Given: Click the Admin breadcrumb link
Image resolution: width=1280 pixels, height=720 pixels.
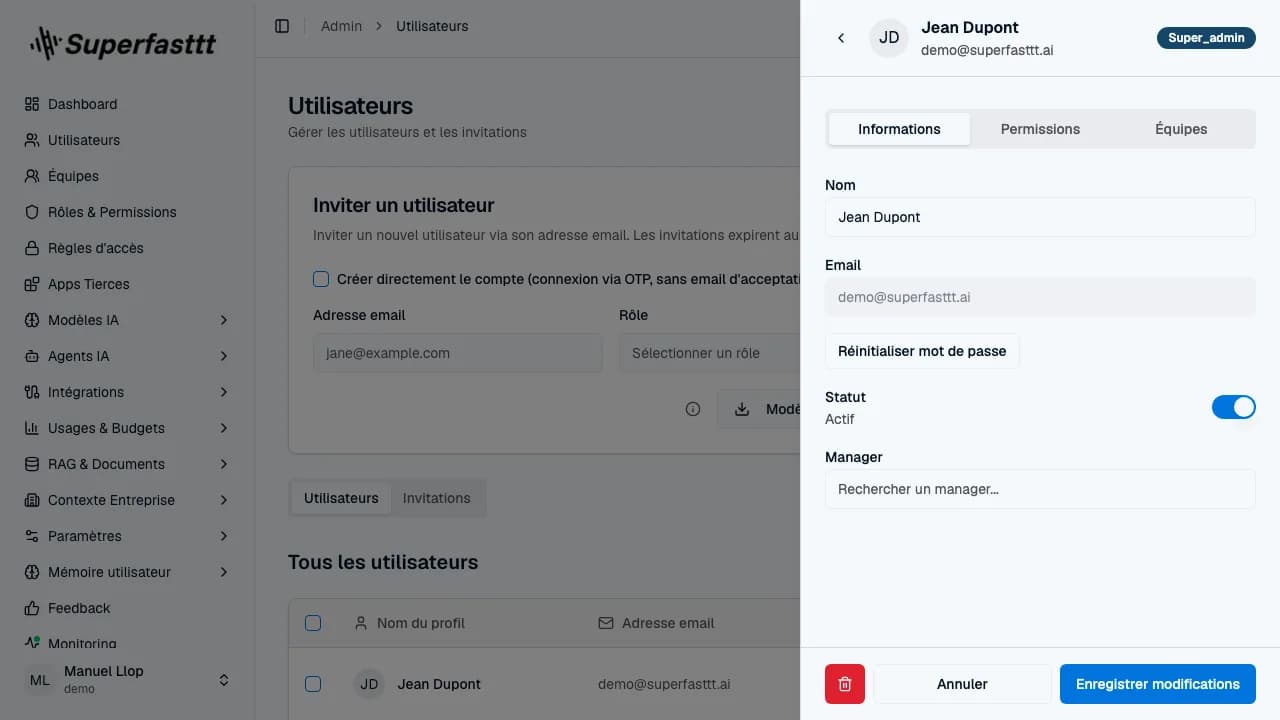Looking at the screenshot, I should (x=341, y=26).
